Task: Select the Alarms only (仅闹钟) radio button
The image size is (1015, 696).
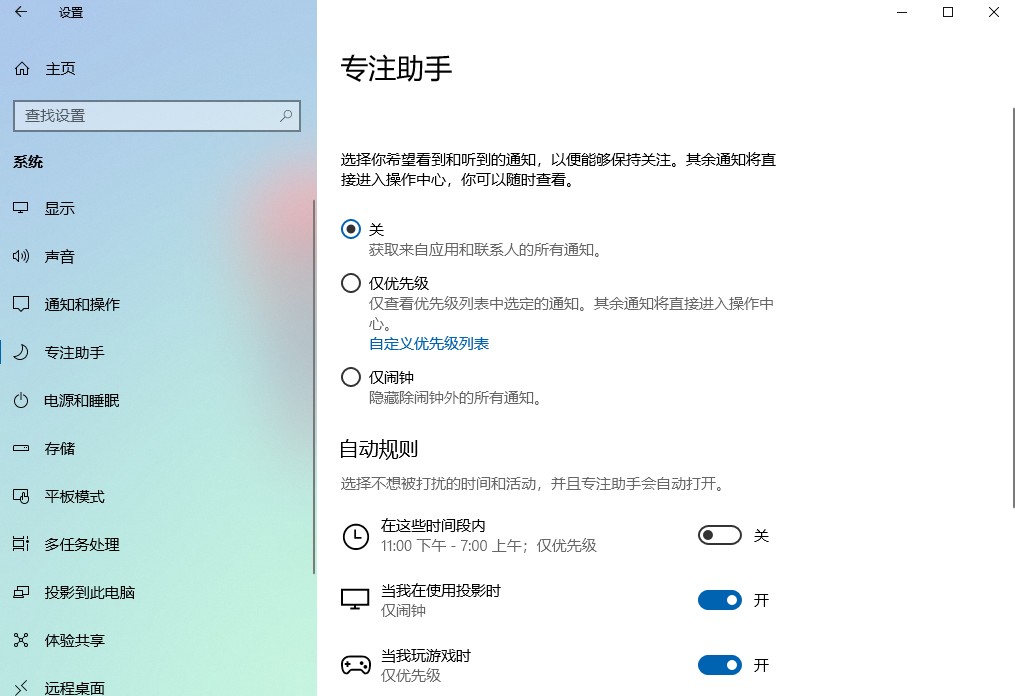Action: [351, 377]
